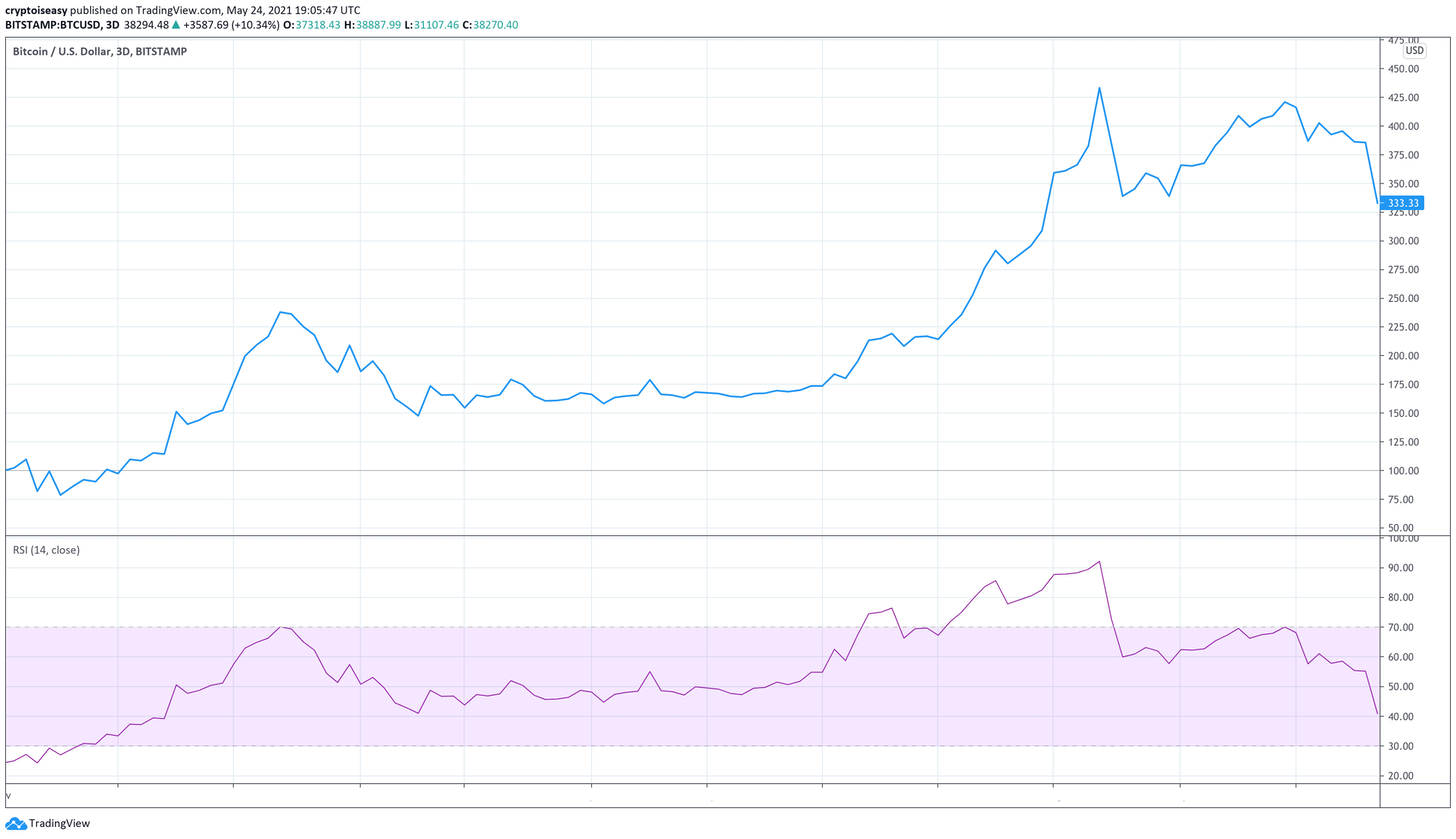The image size is (1456, 839).
Task: Select the 333.33 current price tag
Action: click(x=1400, y=203)
